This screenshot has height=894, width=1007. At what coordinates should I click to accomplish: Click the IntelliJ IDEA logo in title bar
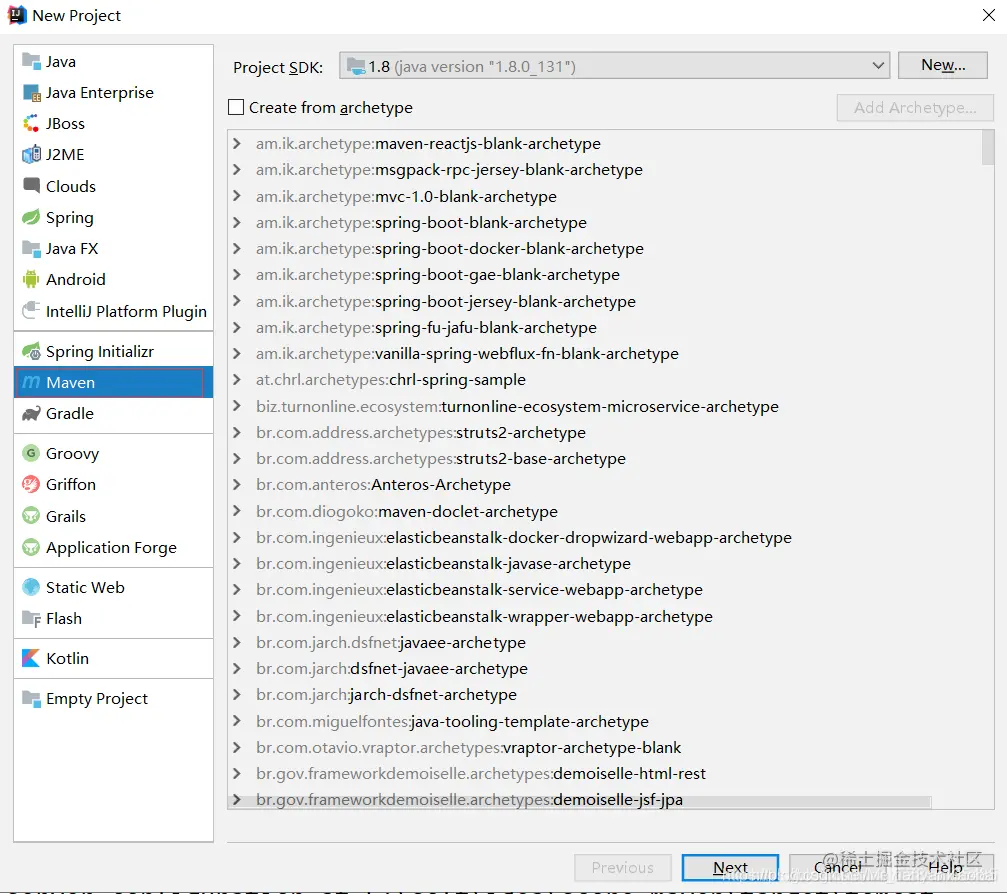(x=17, y=15)
